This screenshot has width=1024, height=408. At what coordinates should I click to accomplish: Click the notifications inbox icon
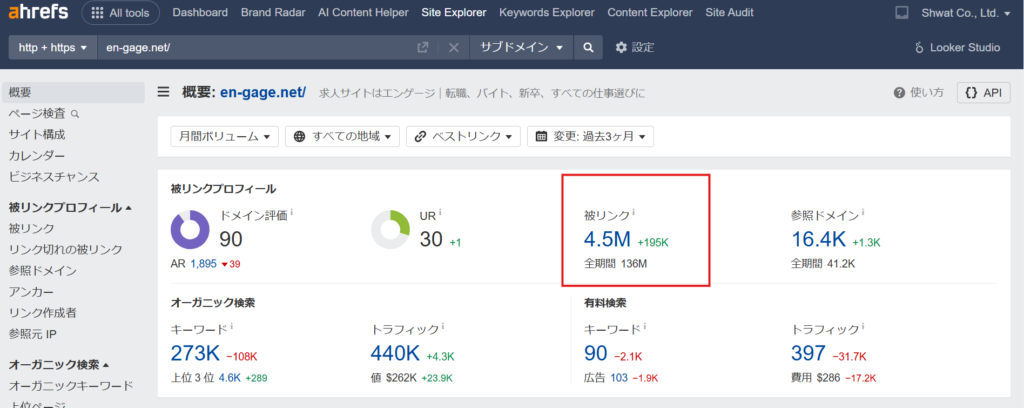coord(902,12)
